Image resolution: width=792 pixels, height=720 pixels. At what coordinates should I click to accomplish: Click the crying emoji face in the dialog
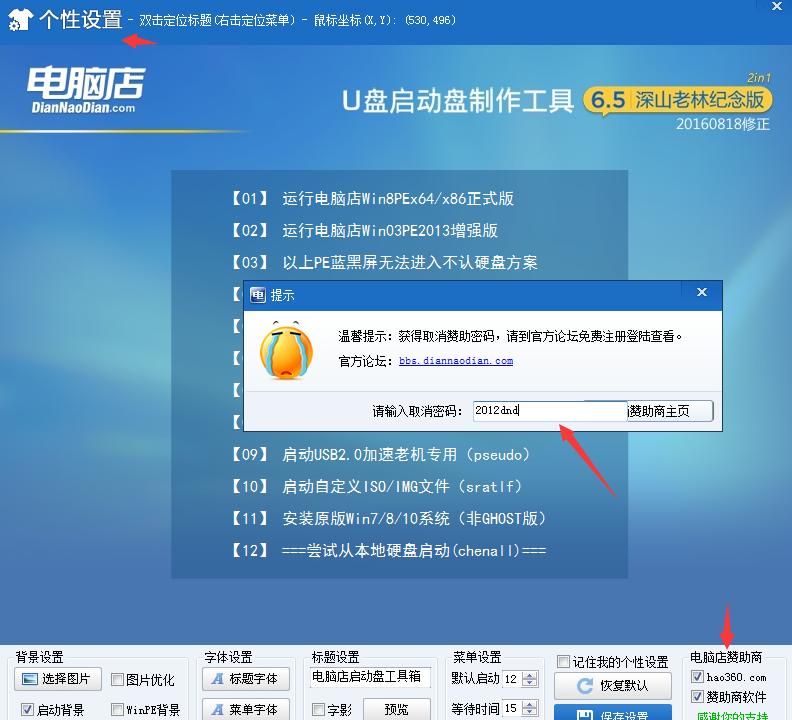[286, 350]
